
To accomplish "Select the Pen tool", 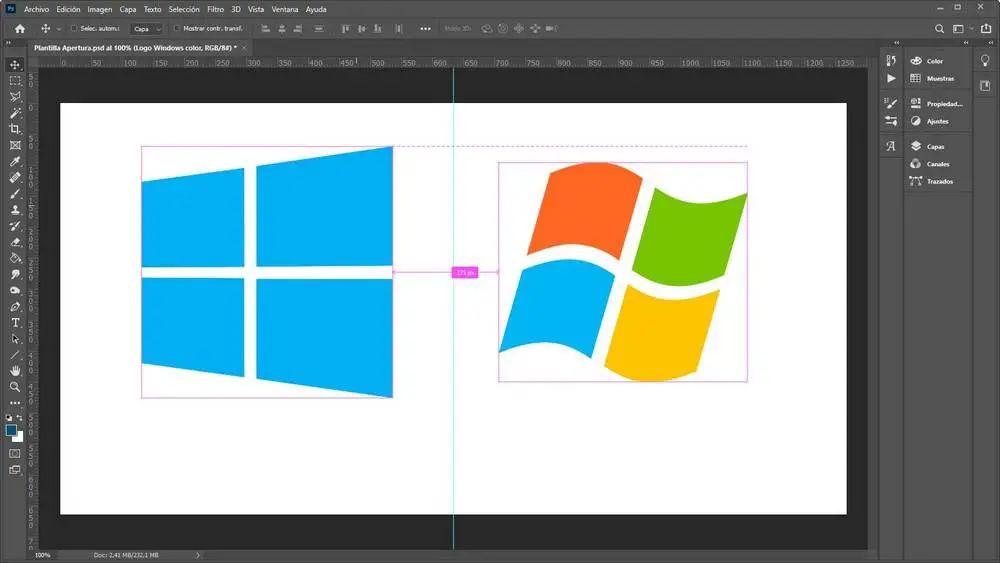I will click(15, 307).
